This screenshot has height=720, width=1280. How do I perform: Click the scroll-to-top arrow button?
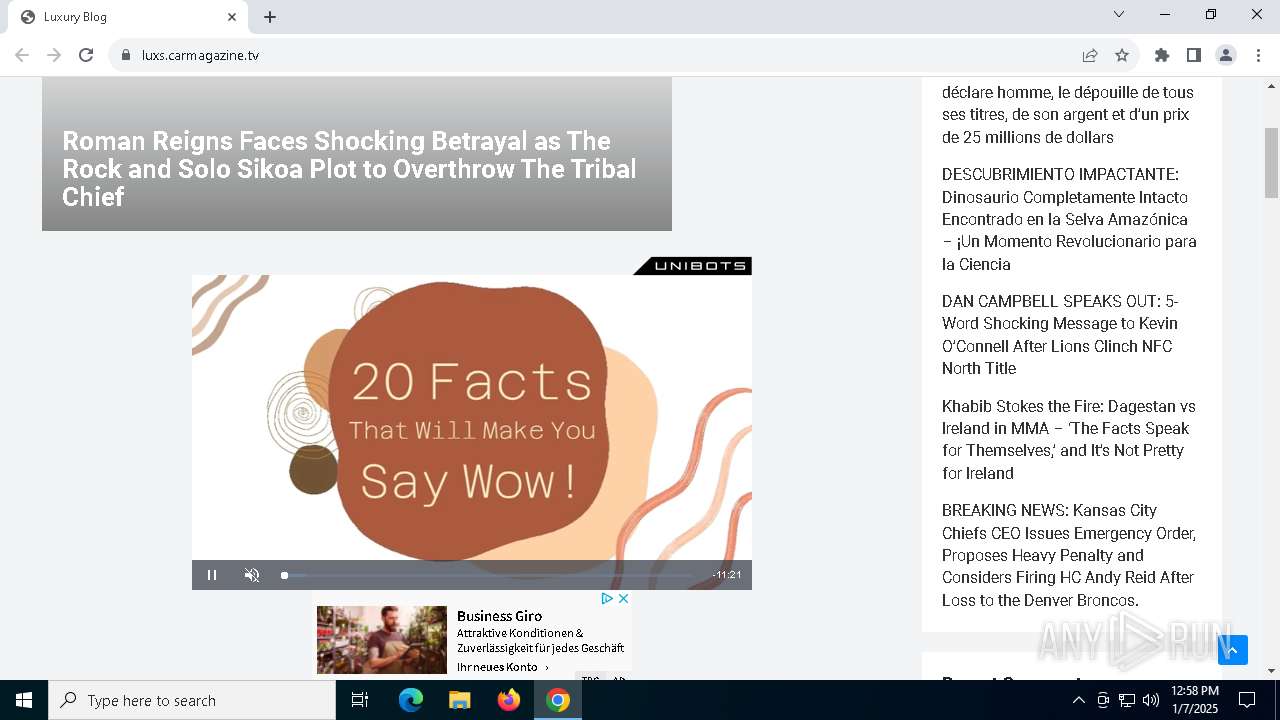tap(1233, 650)
